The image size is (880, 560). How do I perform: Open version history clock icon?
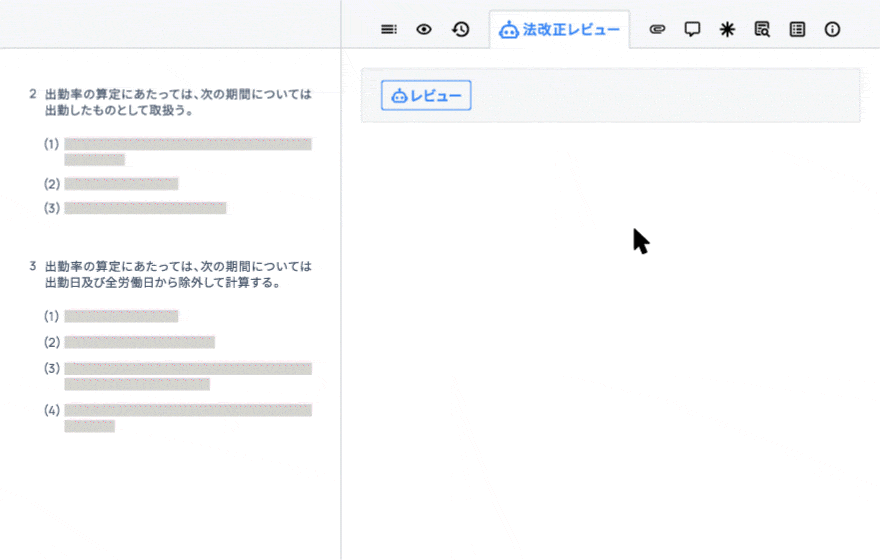tap(461, 30)
